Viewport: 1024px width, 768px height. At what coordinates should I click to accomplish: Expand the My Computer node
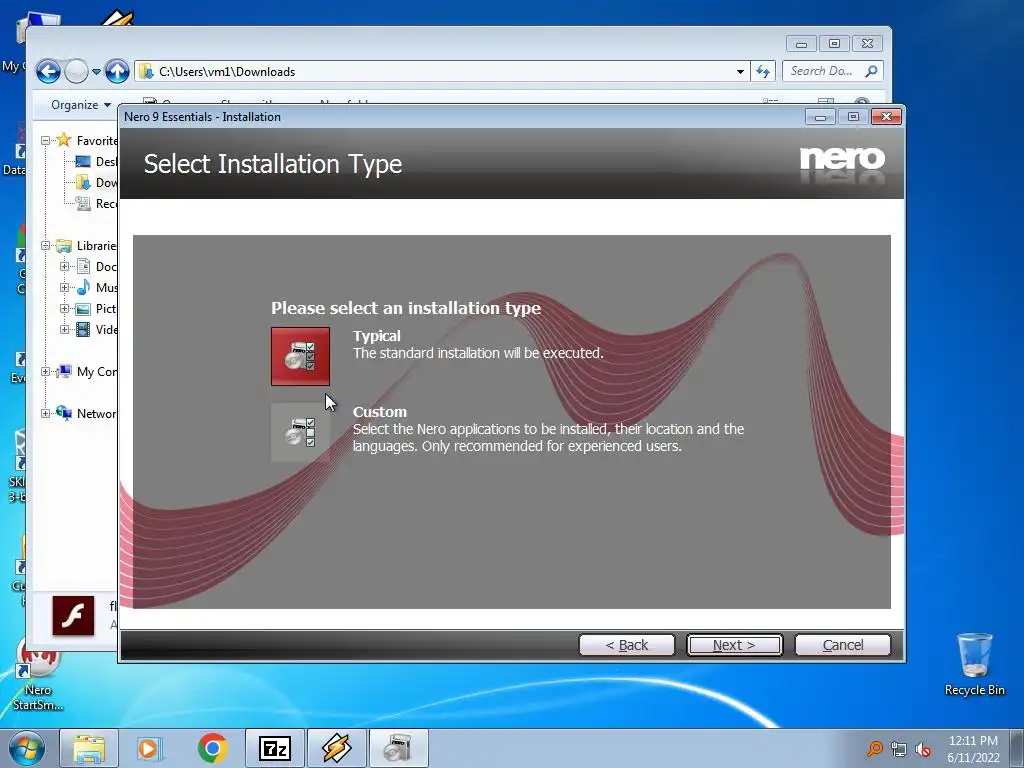click(x=45, y=372)
